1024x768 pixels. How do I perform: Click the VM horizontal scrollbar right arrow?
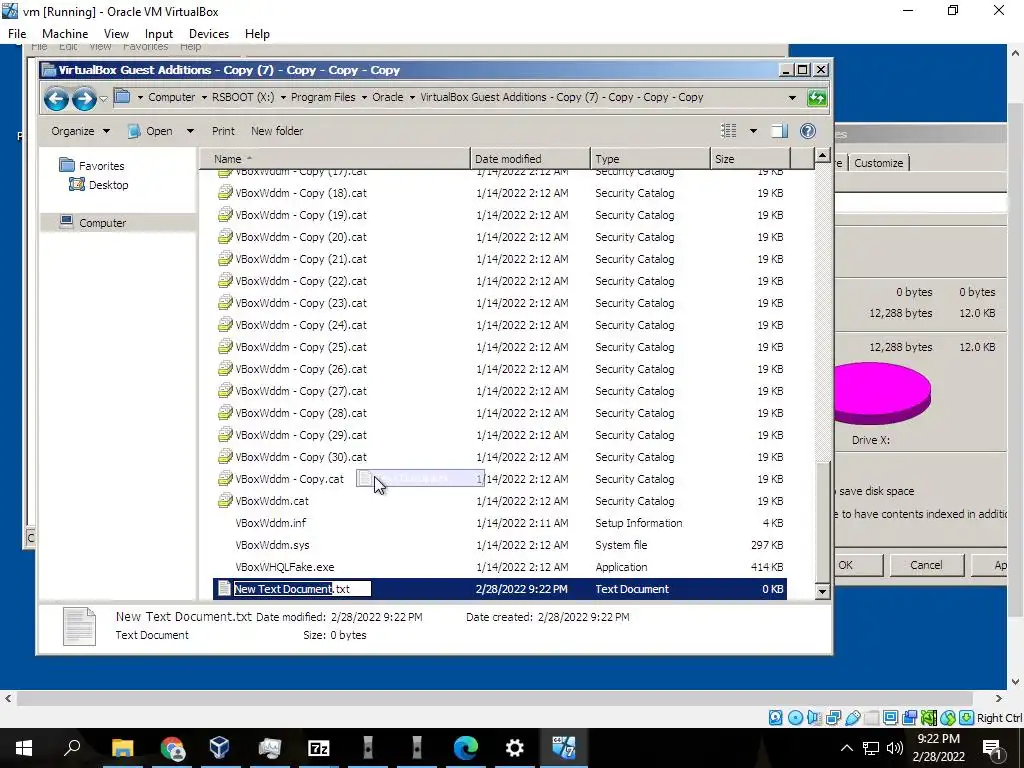pos(999,699)
